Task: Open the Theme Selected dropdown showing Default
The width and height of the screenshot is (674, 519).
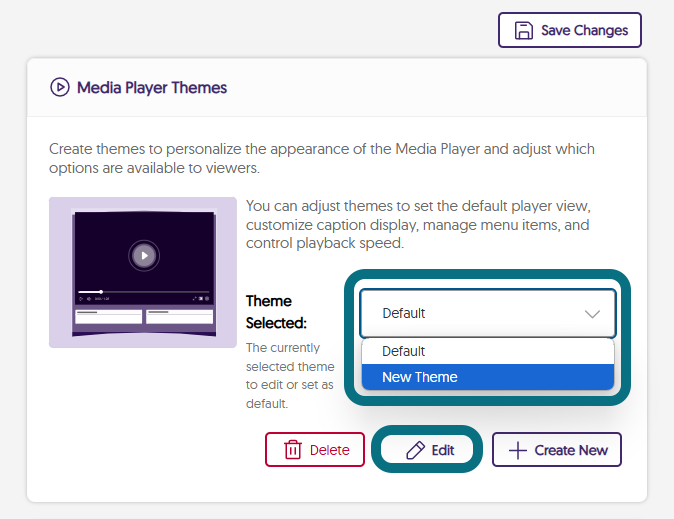Action: 487,313
